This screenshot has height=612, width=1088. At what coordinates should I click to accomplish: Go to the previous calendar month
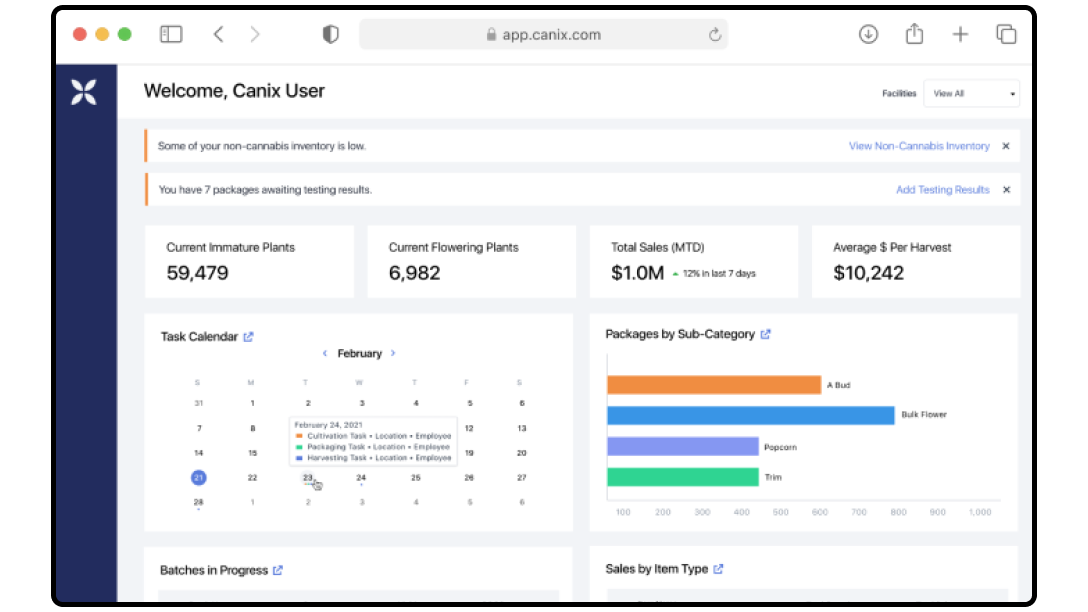pos(325,353)
